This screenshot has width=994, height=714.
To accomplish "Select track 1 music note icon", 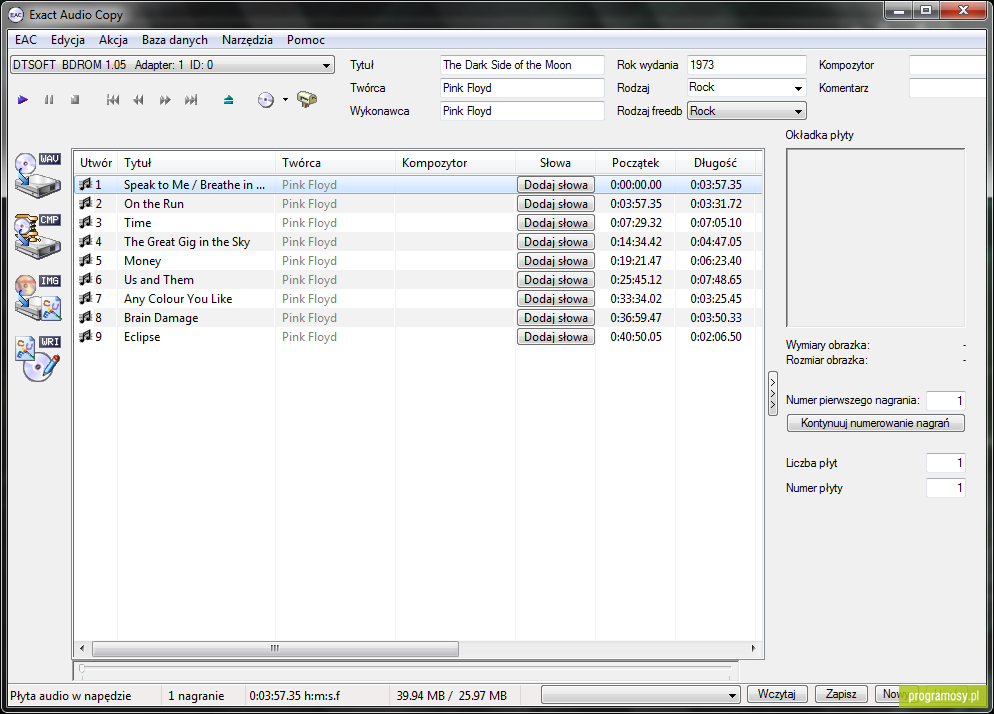I will point(86,185).
